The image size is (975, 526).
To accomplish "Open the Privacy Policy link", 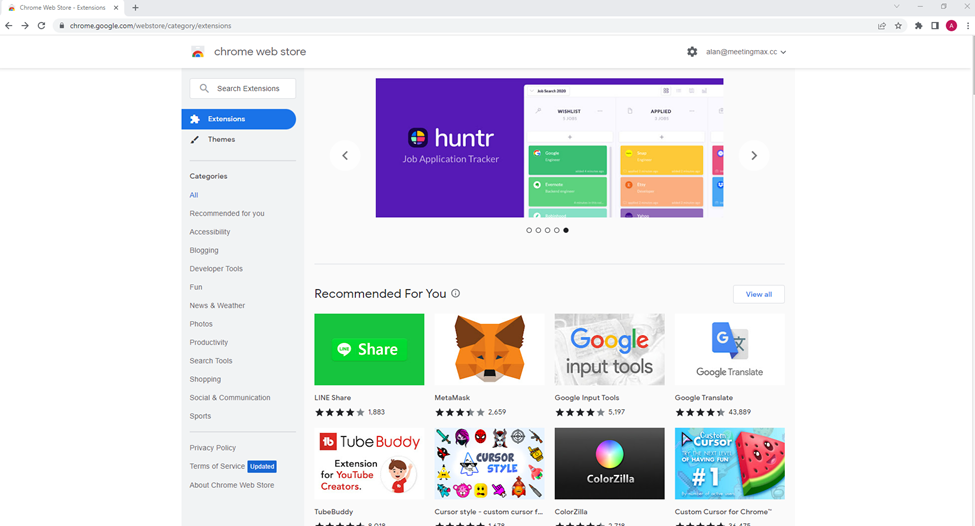I will pyautogui.click(x=213, y=448).
